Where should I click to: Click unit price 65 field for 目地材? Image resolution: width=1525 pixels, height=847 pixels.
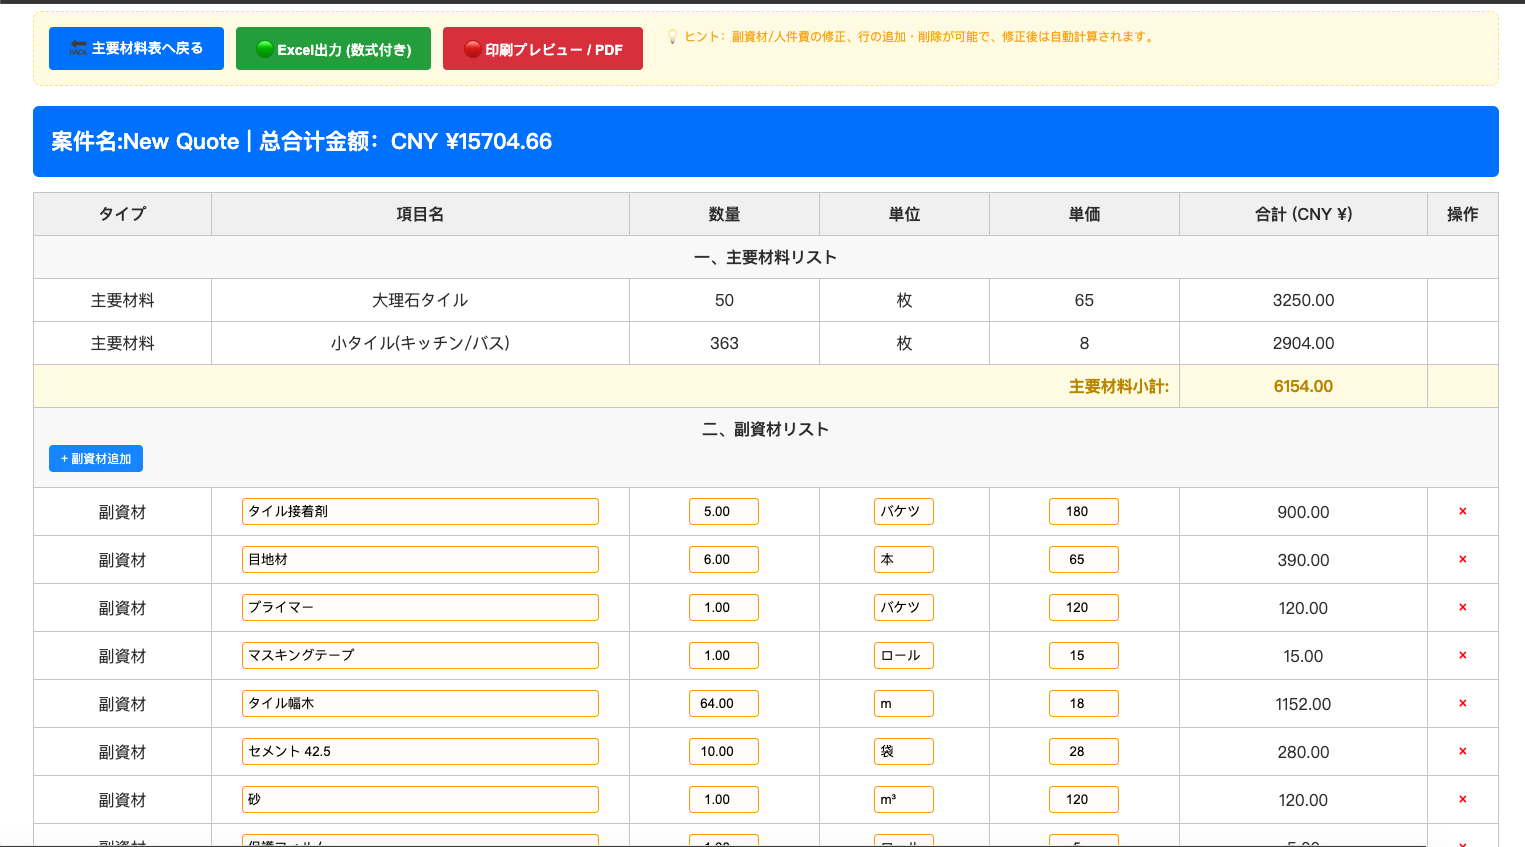pyautogui.click(x=1084, y=559)
